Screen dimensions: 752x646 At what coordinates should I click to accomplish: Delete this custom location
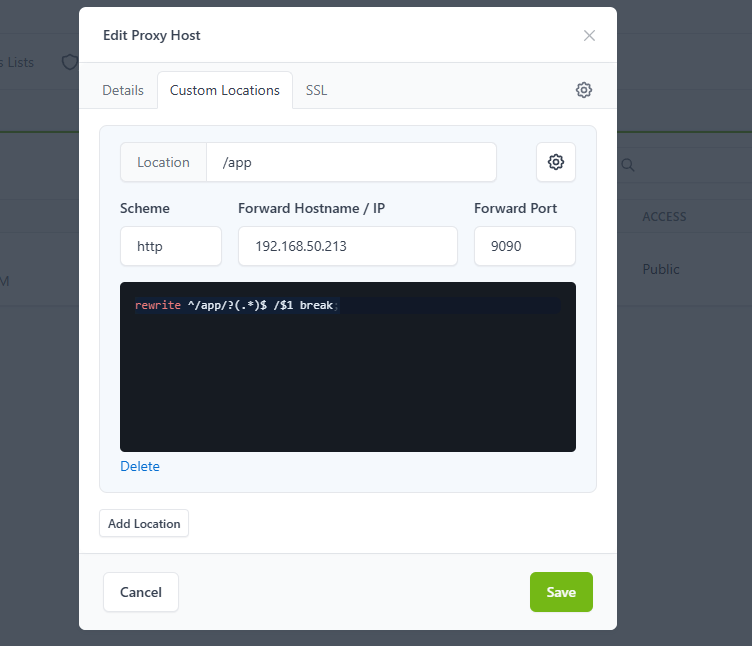coord(140,466)
